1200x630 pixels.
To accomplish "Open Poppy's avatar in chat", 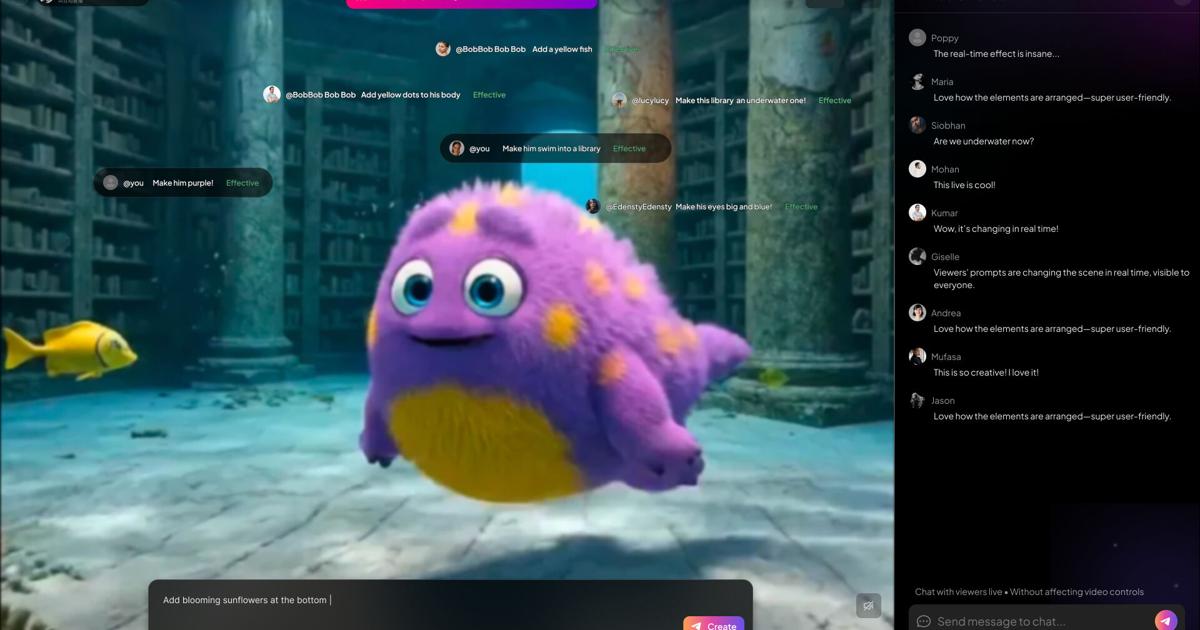I will pyautogui.click(x=917, y=38).
